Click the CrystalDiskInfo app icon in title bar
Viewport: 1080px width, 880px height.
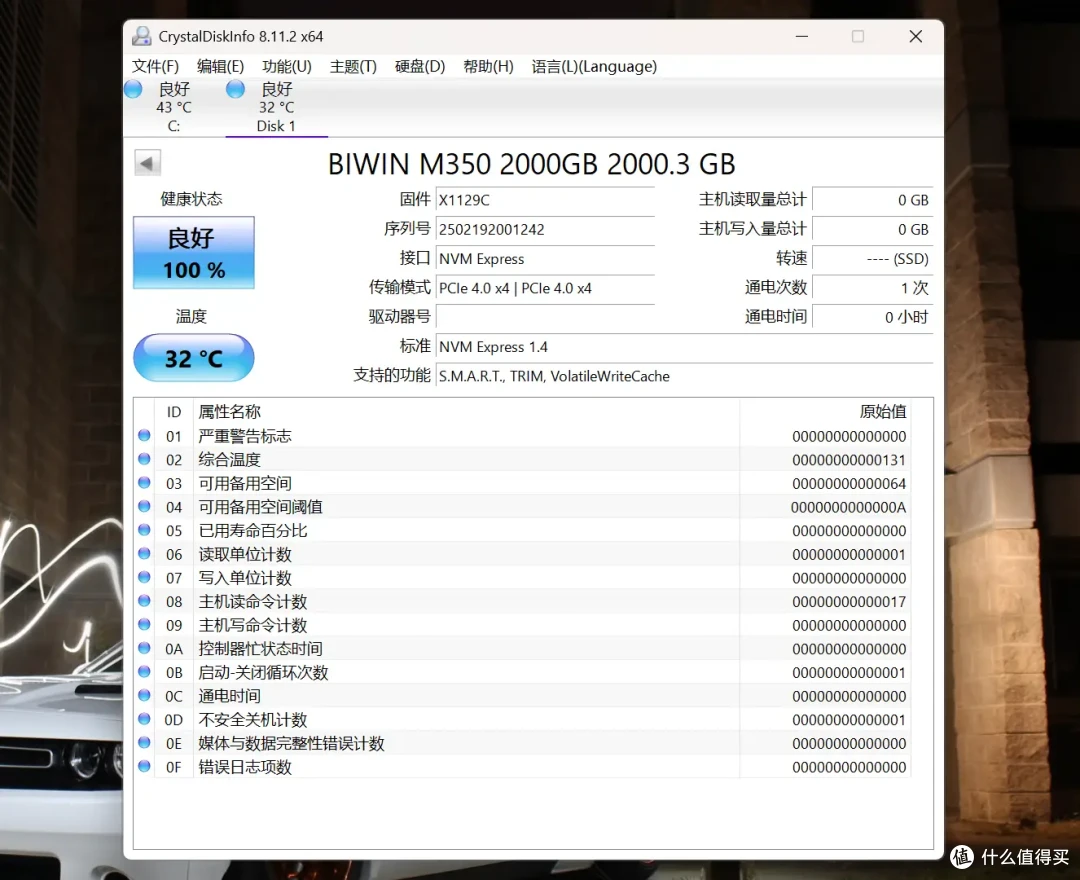[143, 36]
